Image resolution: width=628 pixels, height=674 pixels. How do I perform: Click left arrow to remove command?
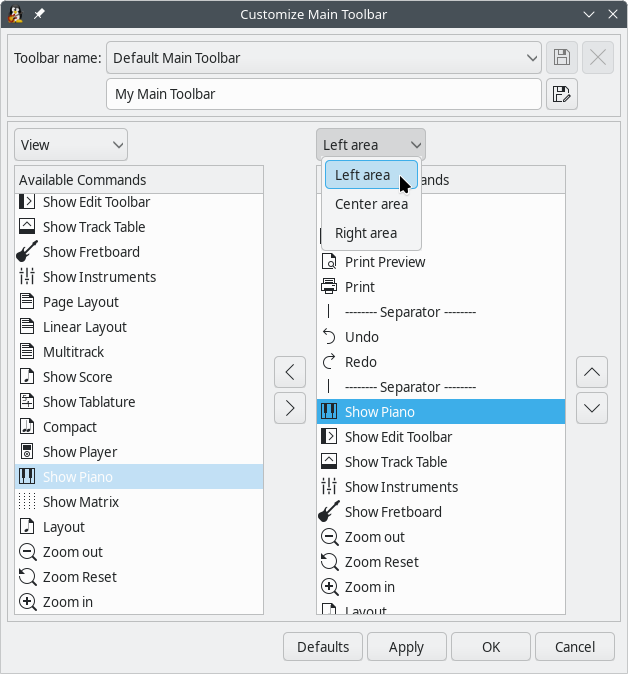pyautogui.click(x=290, y=372)
